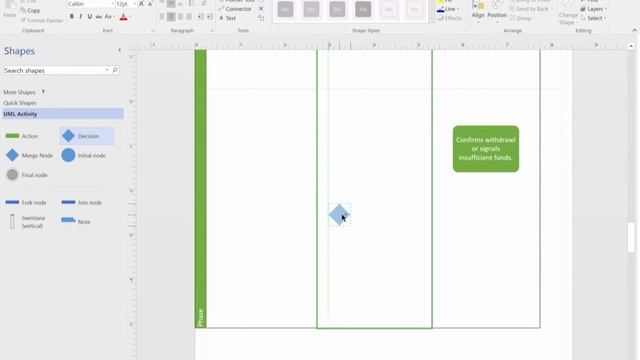The height and width of the screenshot is (360, 640).
Task: Activate Format Painter
Action: [x=42, y=20]
